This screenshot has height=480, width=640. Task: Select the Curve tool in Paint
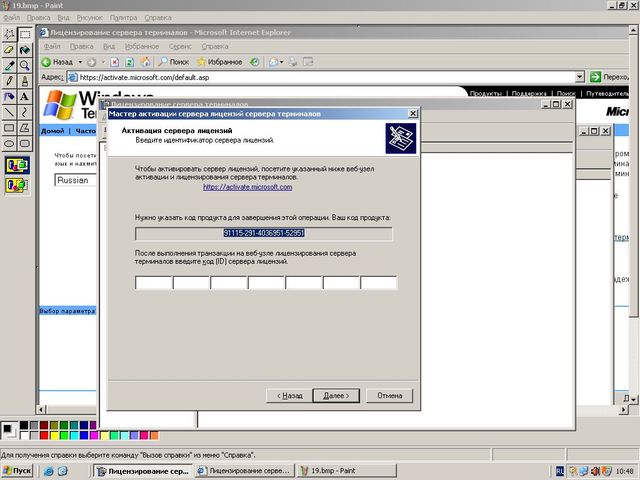pos(24,112)
